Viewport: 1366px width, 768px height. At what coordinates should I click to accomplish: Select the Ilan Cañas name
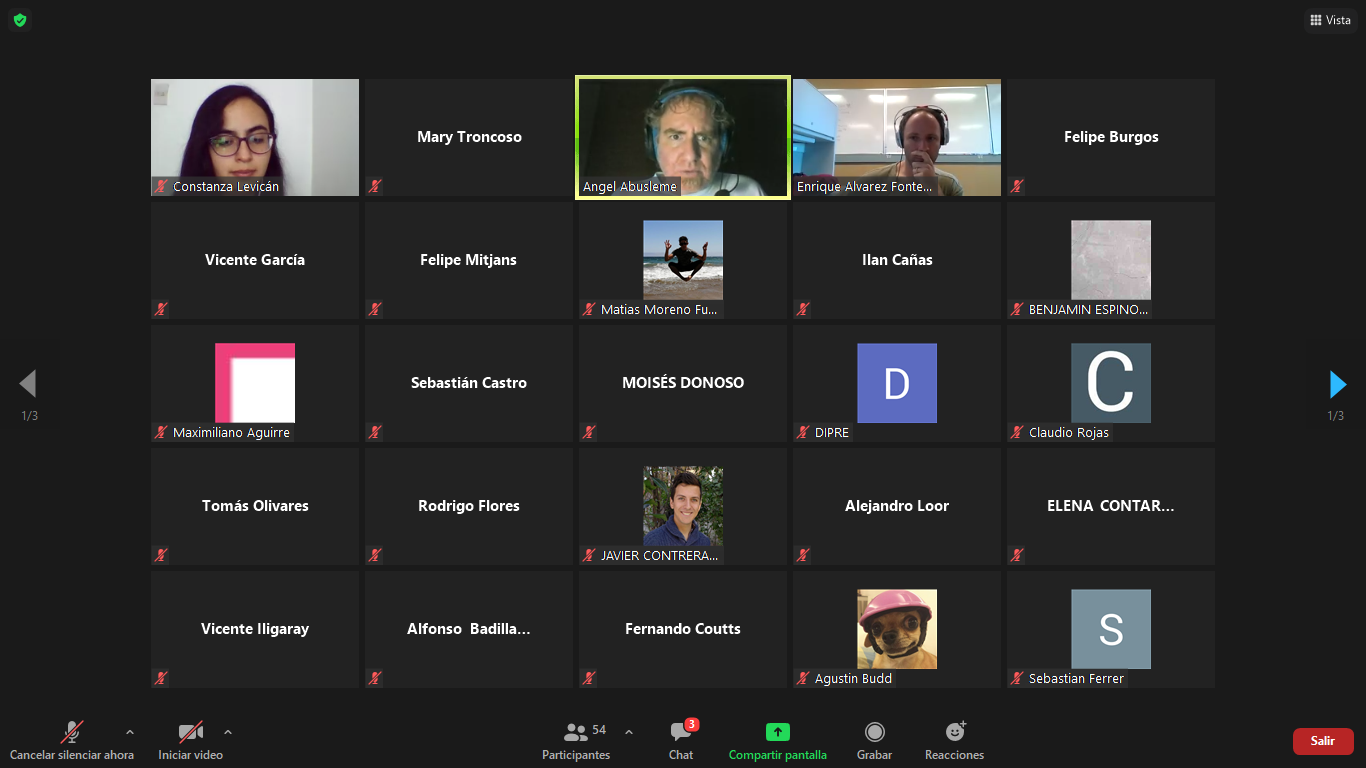click(897, 260)
